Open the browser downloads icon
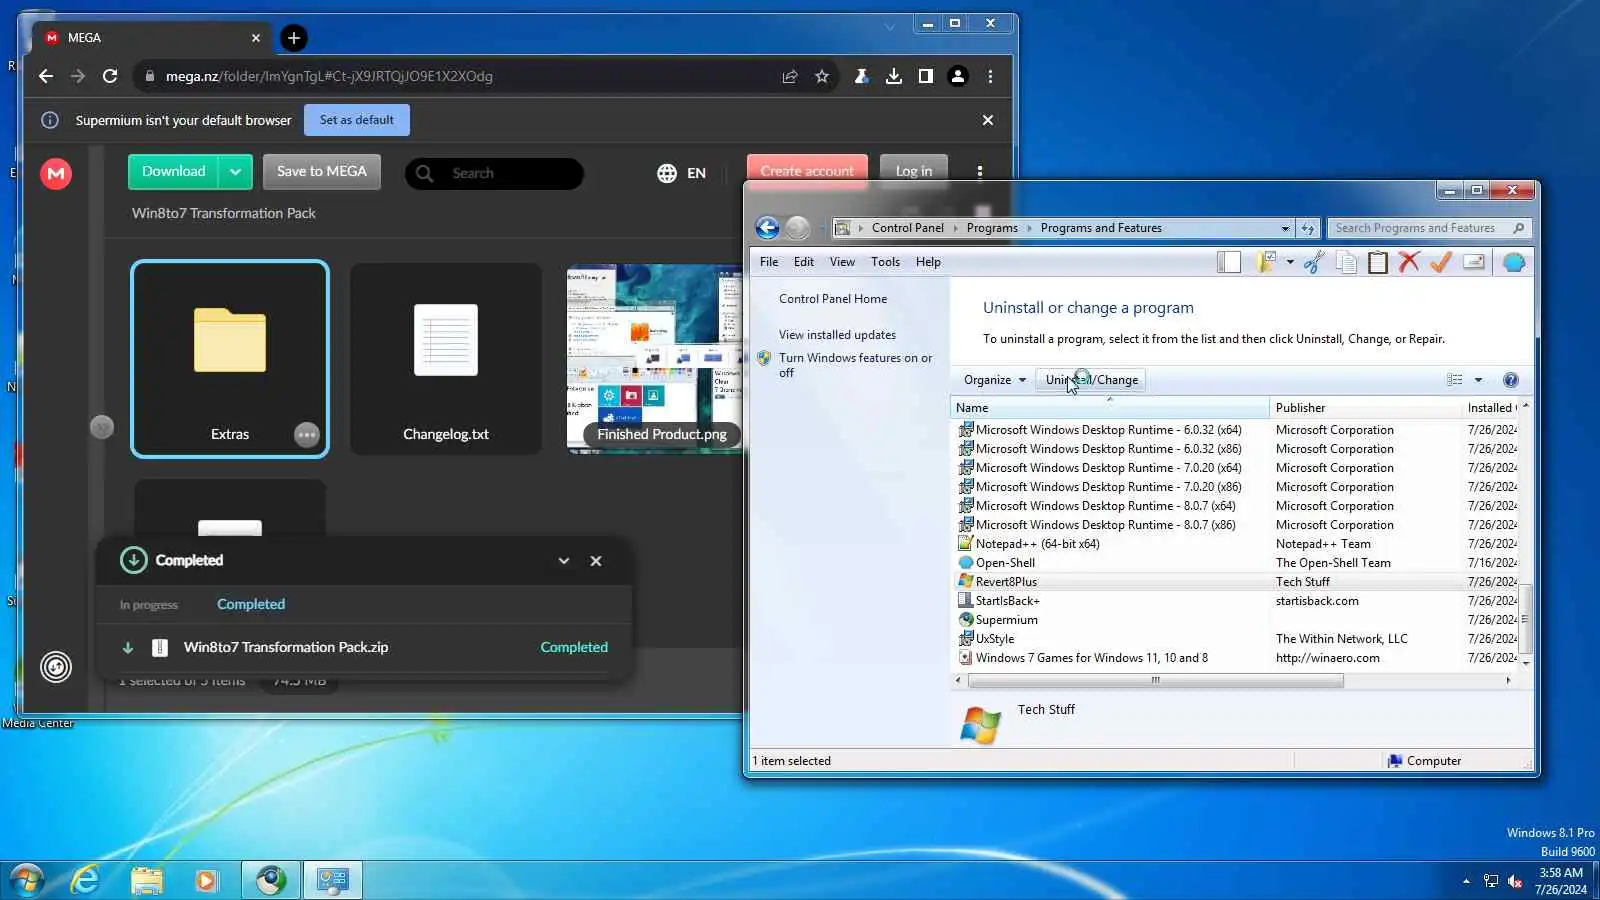 pos(894,76)
